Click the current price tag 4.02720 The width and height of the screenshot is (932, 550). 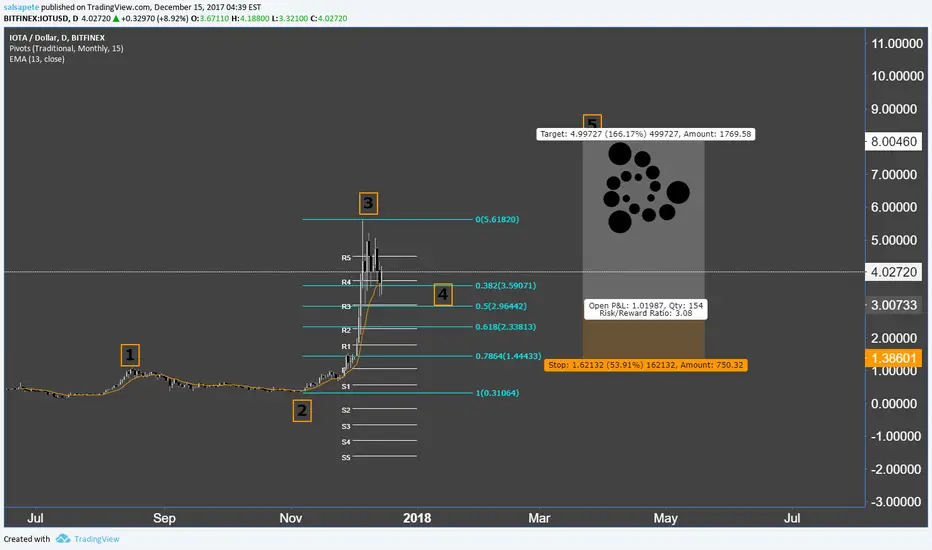click(894, 272)
